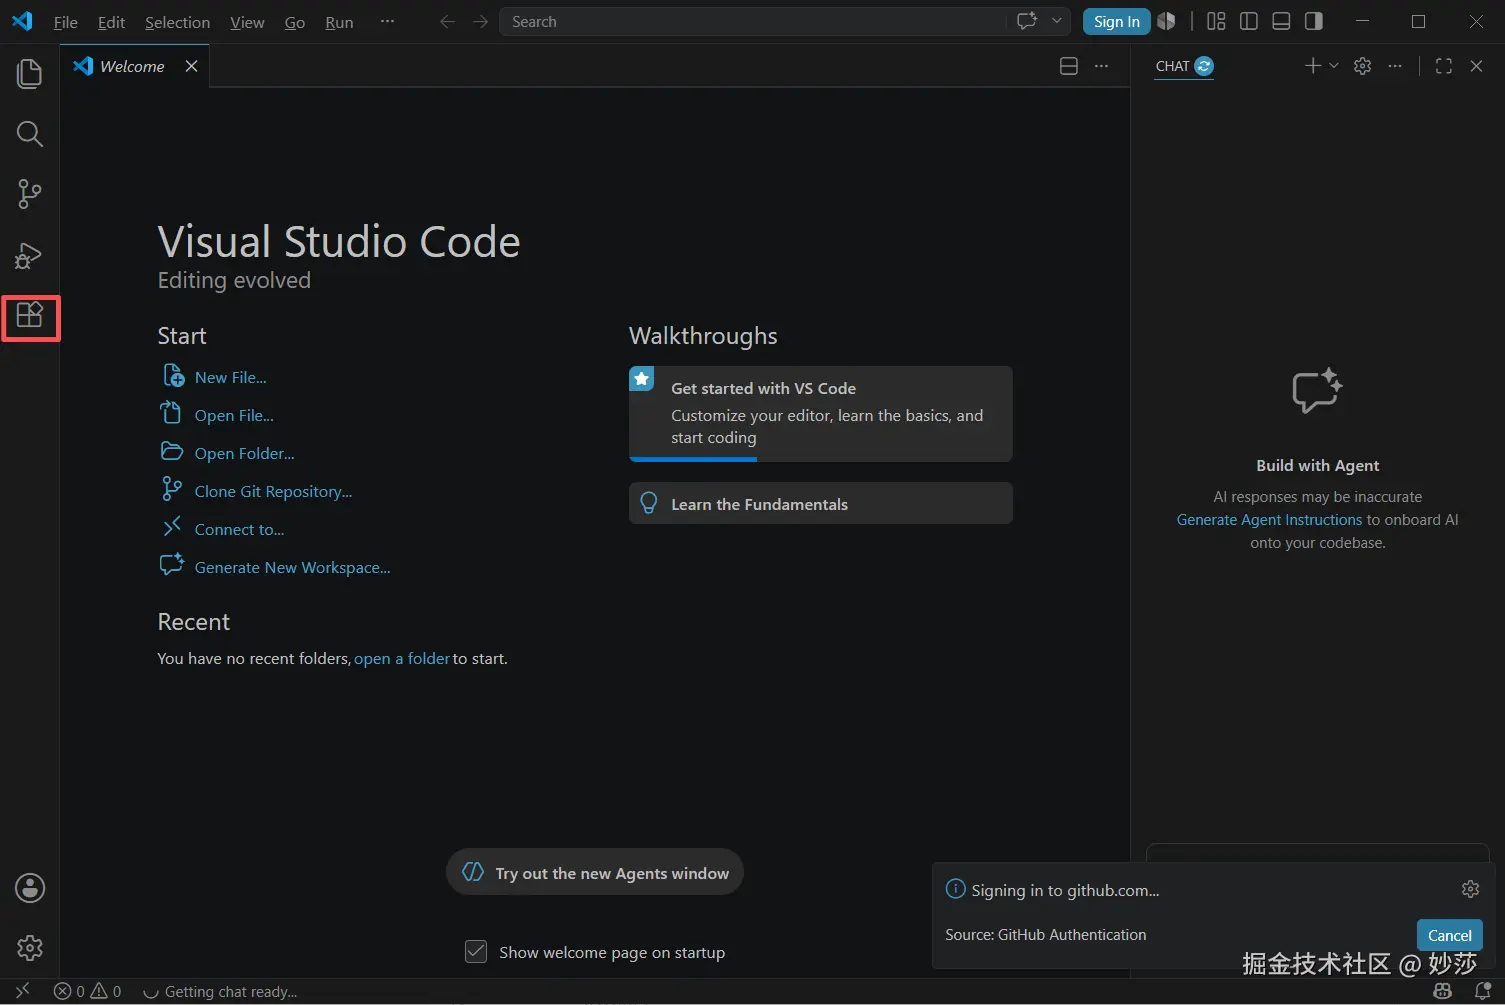Toggle the bottom panel layout button
The image size is (1505, 1005).
1281,21
